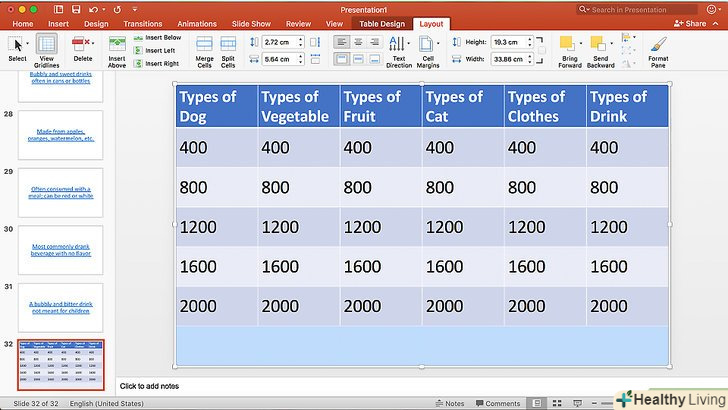Viewport: 728px width, 410px height.
Task: Click the Merge Cells icon
Action: pos(204,48)
